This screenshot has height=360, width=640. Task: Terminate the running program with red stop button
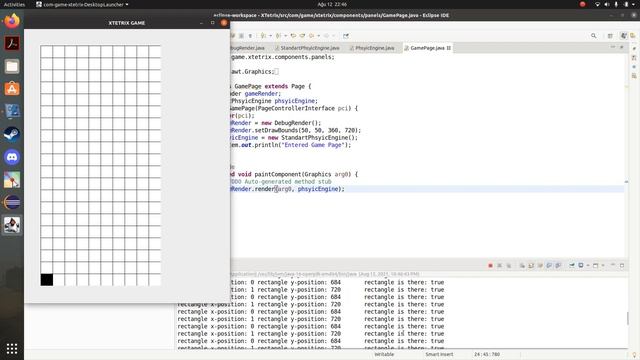[x=490, y=266]
